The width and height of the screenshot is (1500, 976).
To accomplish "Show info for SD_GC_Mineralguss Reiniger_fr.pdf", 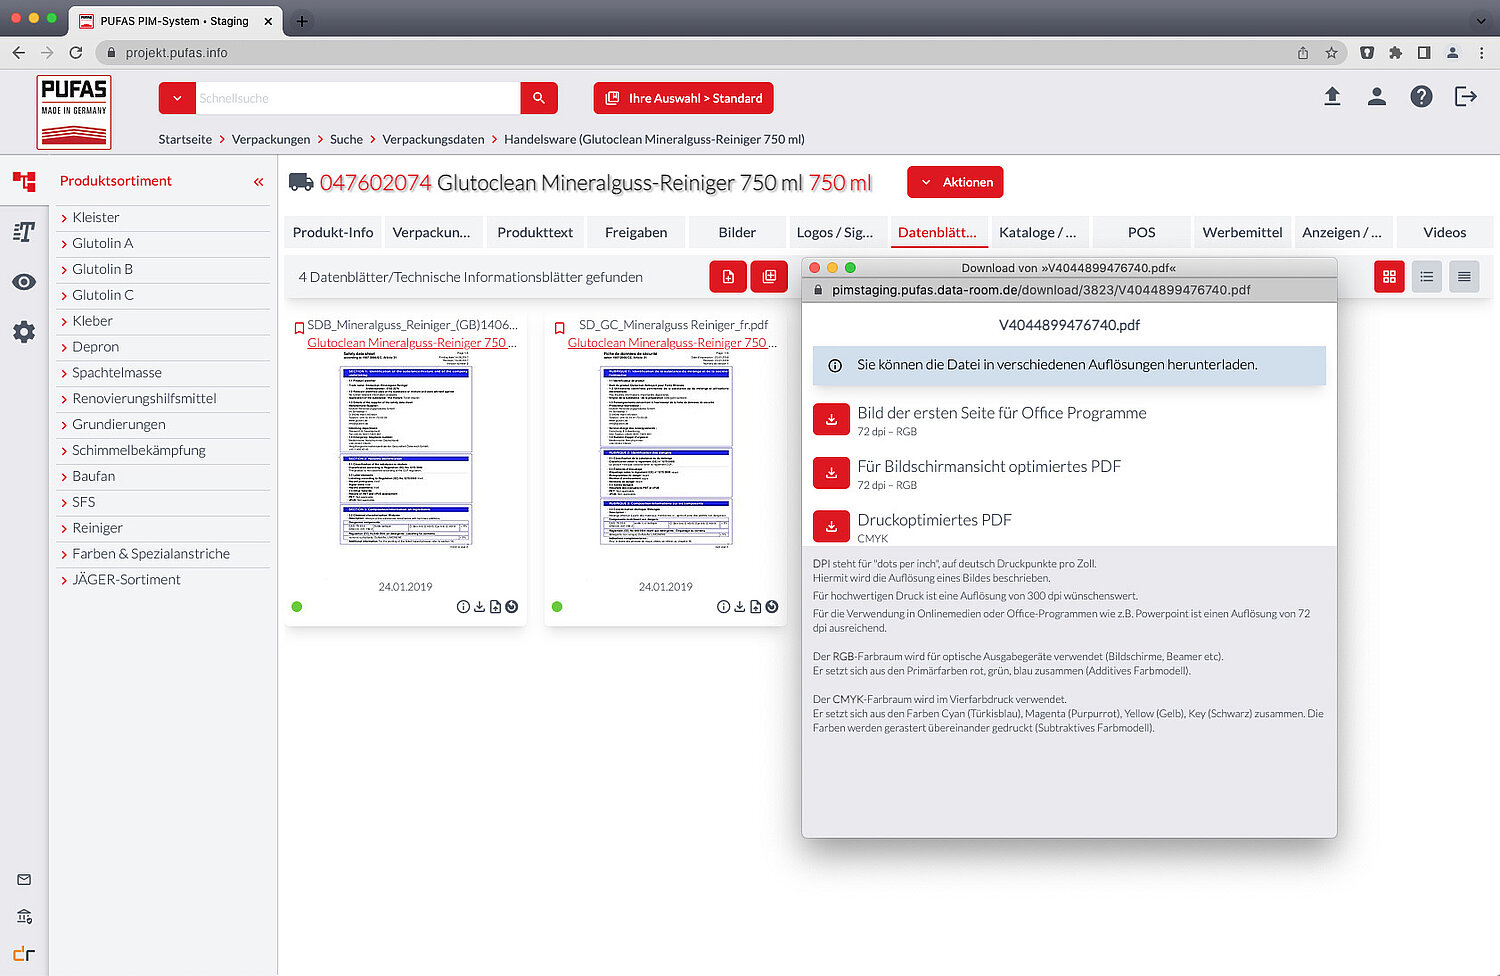I will (723, 607).
